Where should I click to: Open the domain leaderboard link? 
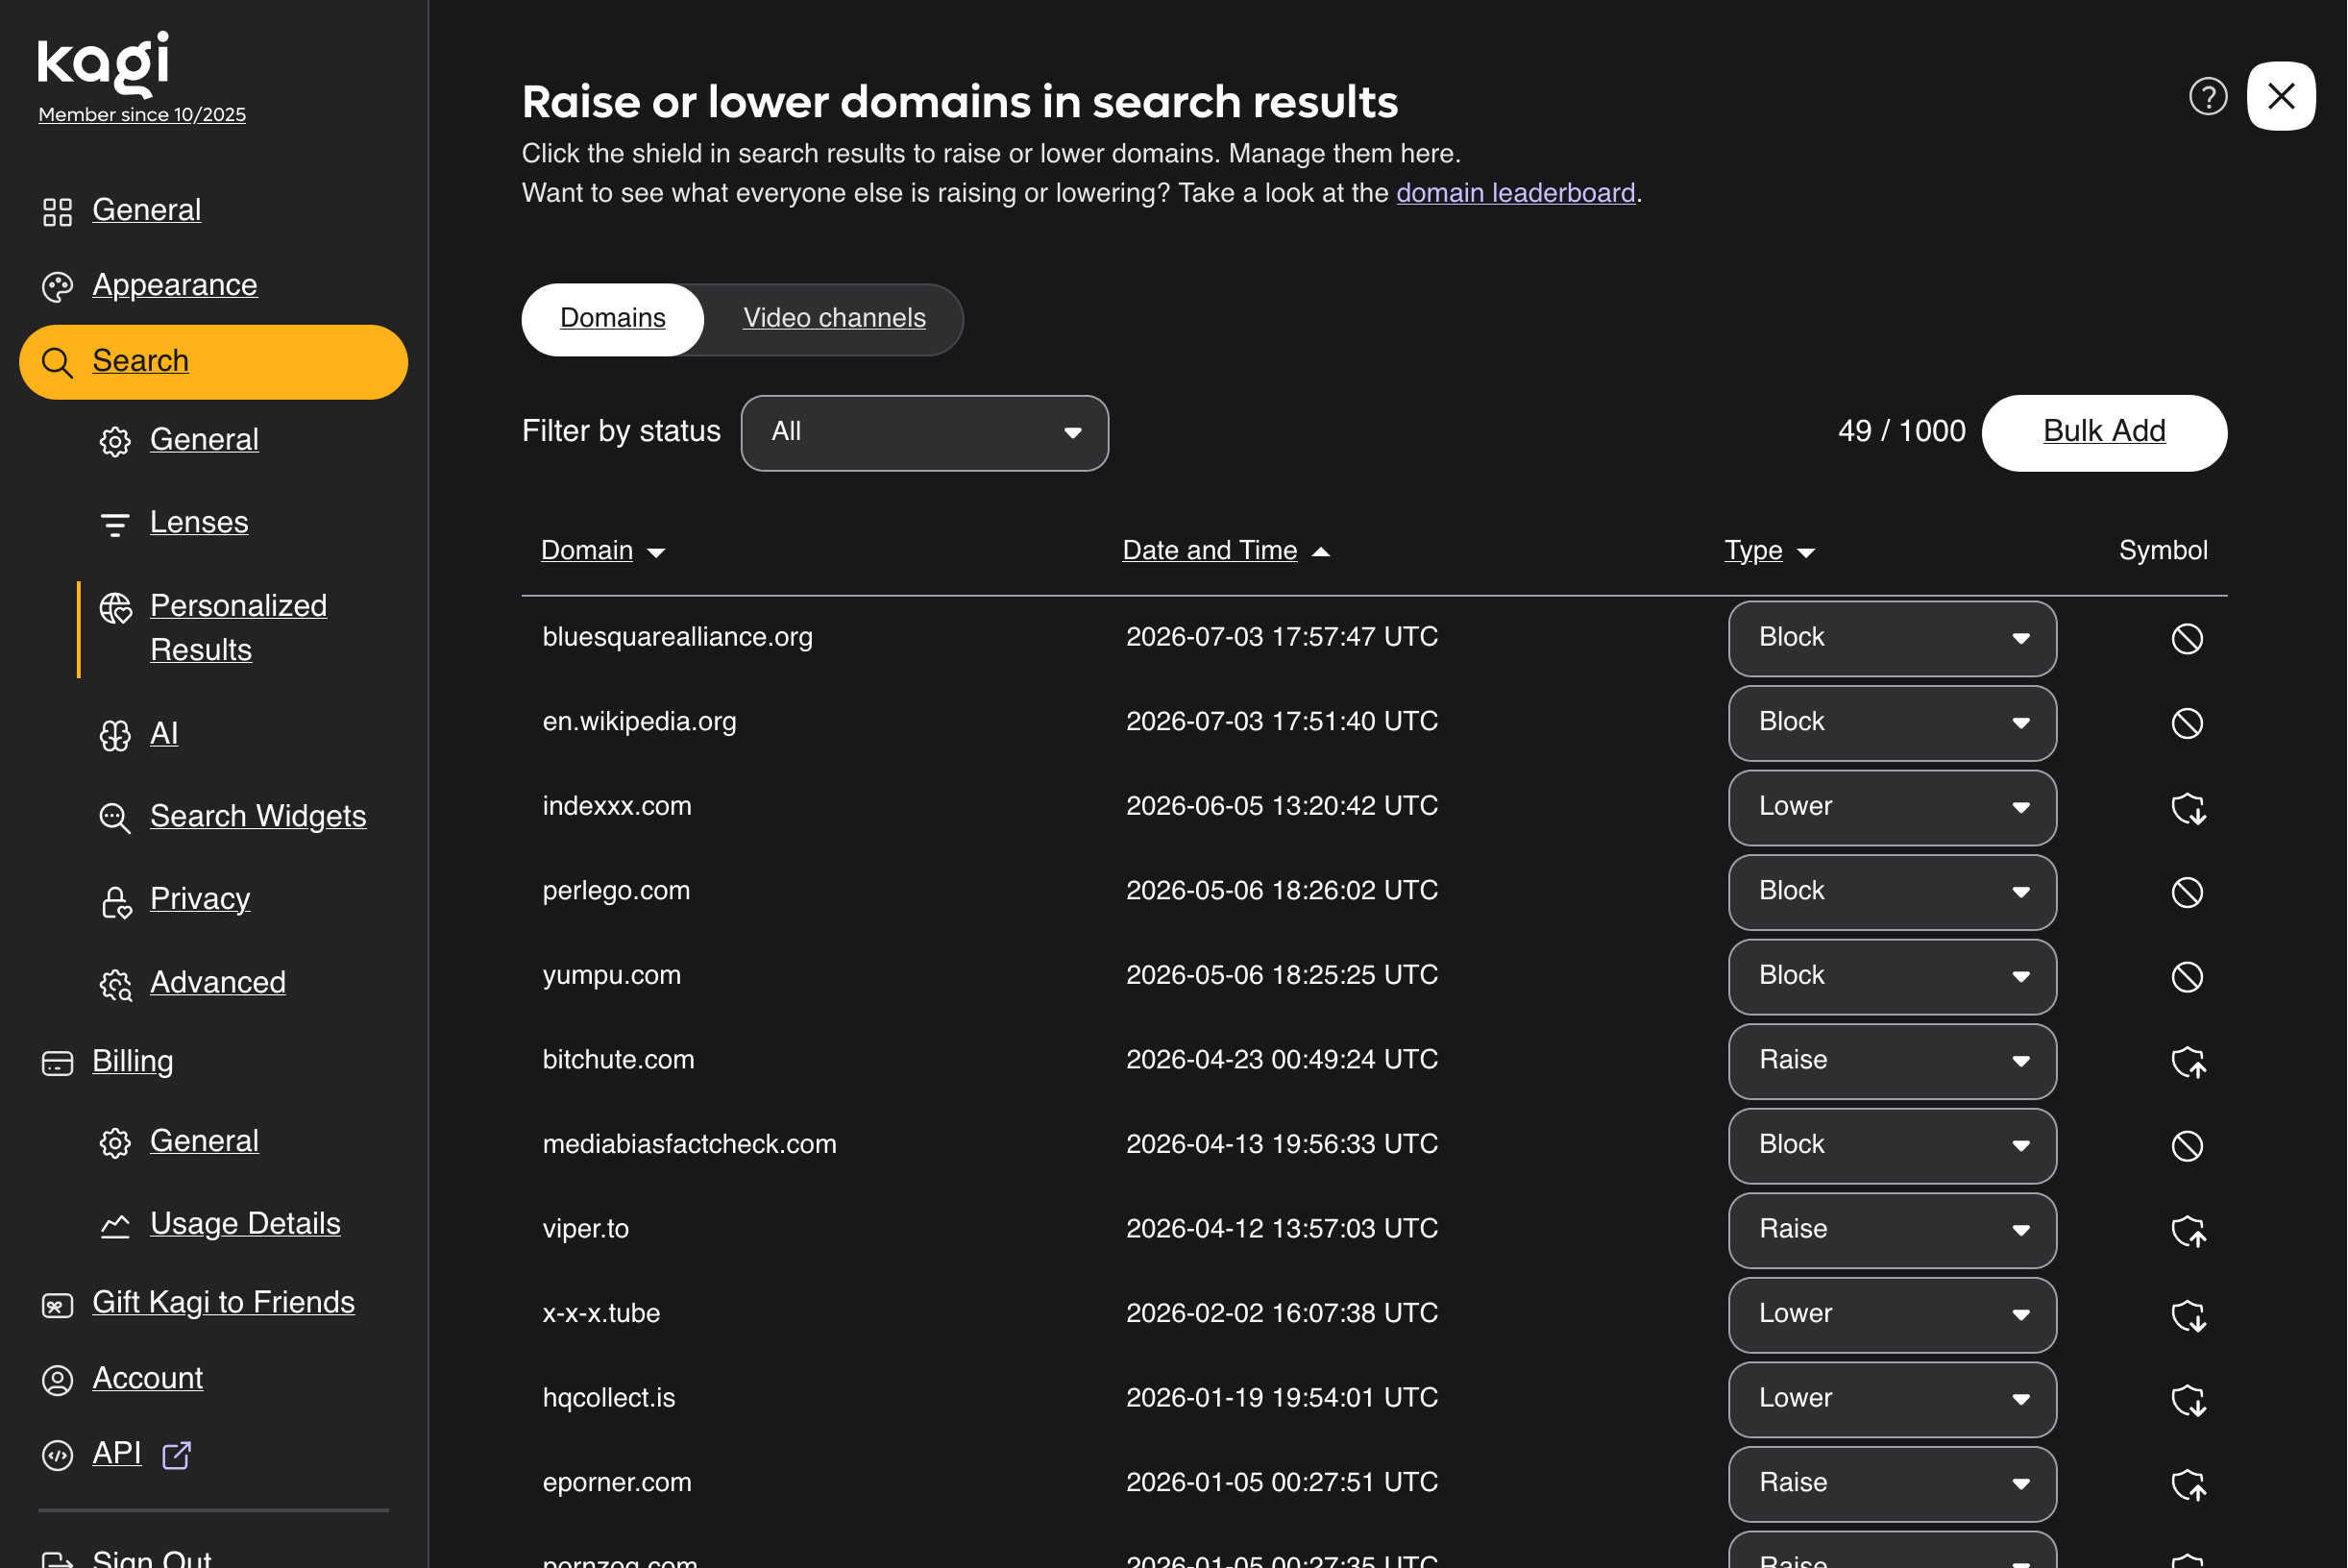click(1515, 193)
